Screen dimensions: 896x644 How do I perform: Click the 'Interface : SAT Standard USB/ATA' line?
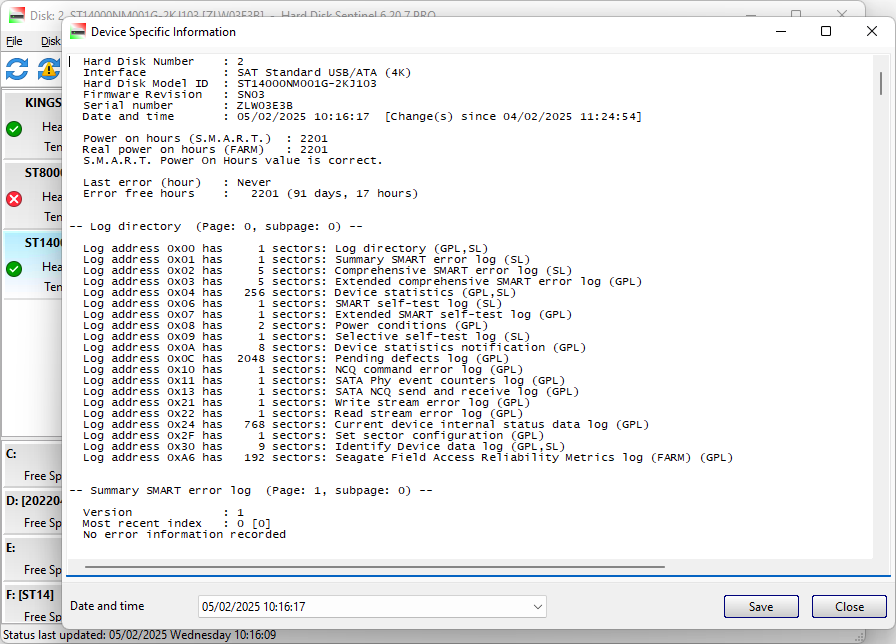click(247, 73)
